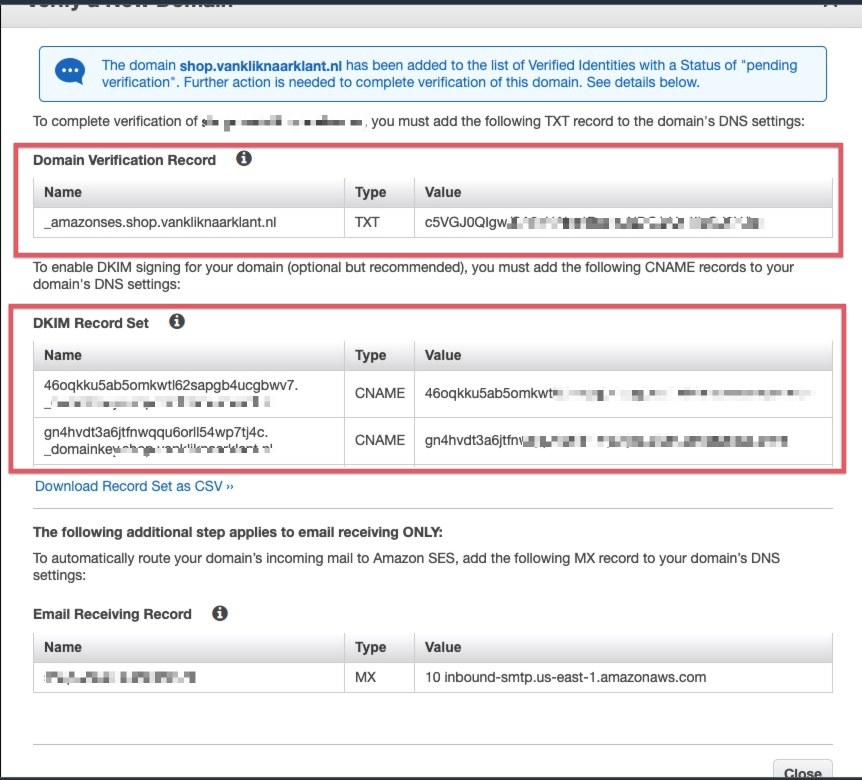Select blurred name cell in Email Receiving table
Viewport: 862px width, 780px height.
click(x=120, y=677)
